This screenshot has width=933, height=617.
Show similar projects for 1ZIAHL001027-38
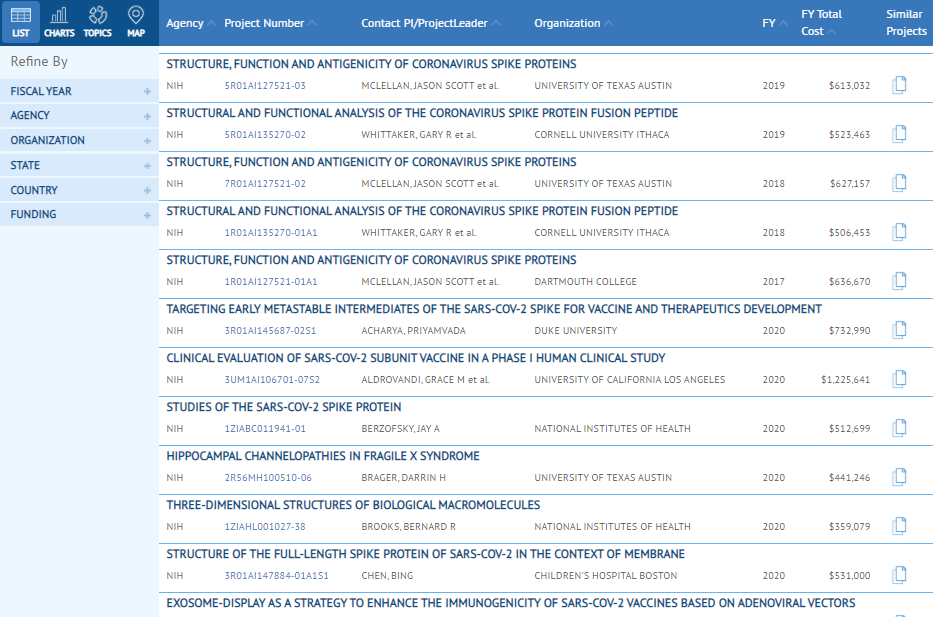pyautogui.click(x=900, y=526)
